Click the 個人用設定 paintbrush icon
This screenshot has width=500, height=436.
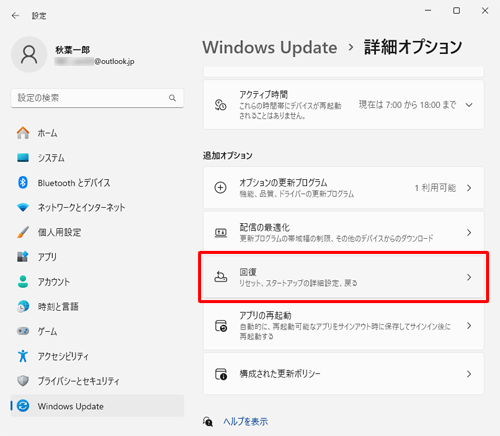tap(23, 232)
